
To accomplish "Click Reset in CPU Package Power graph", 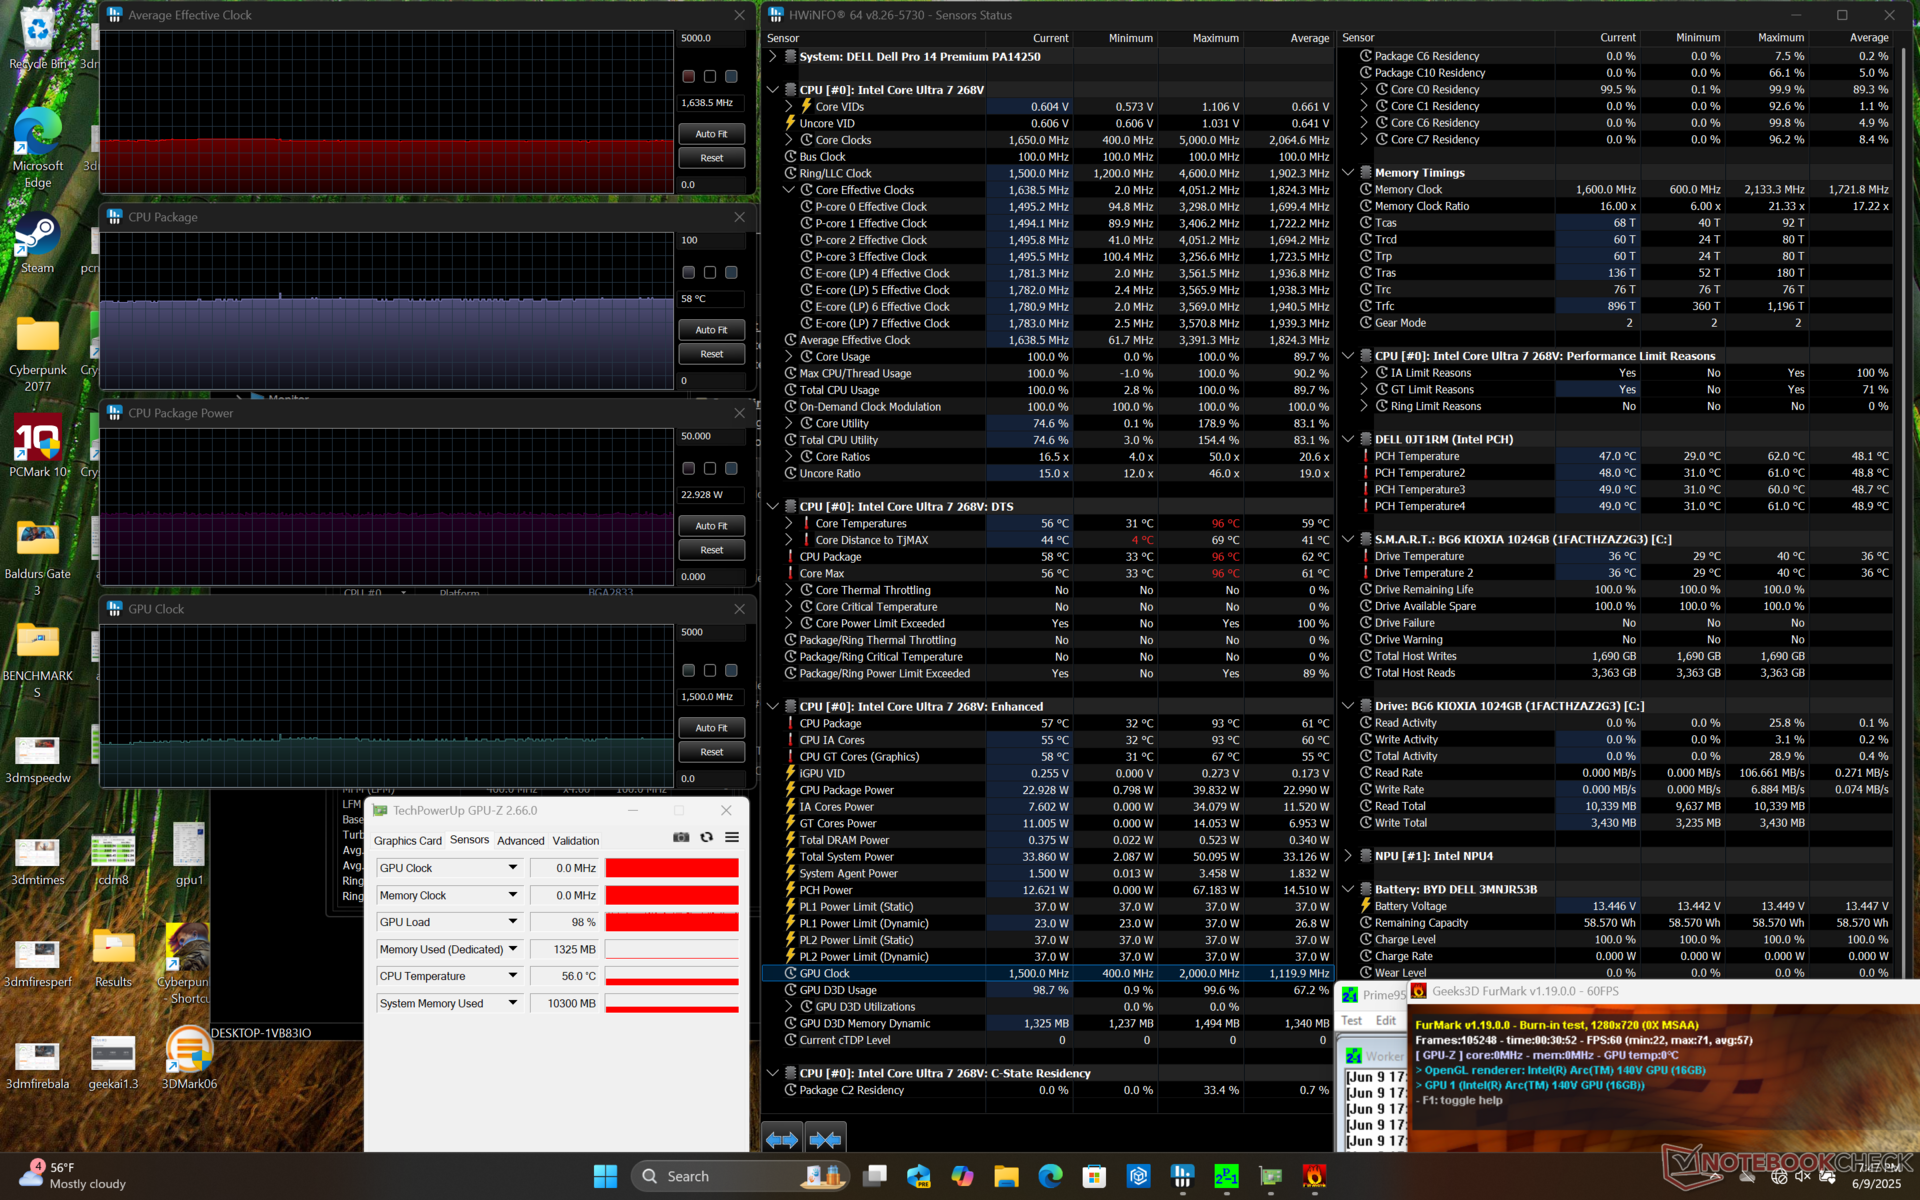I will pos(711,550).
